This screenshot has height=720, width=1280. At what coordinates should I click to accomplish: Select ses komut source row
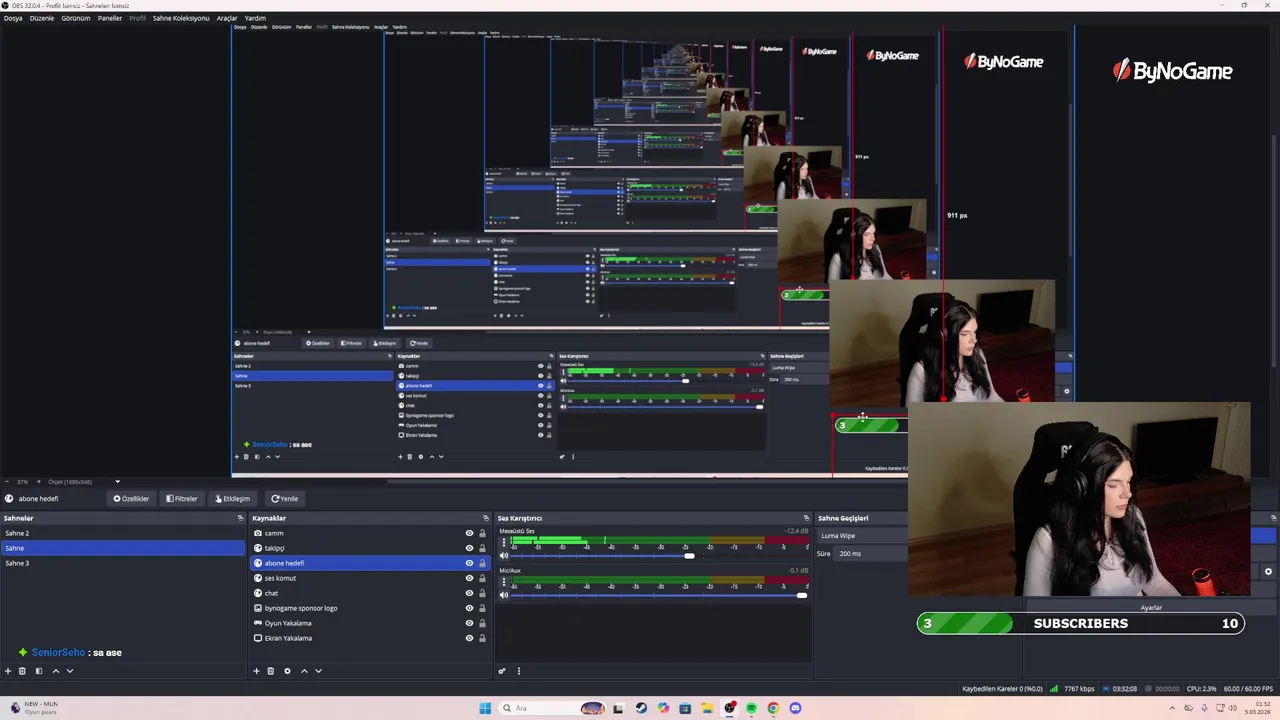369,578
